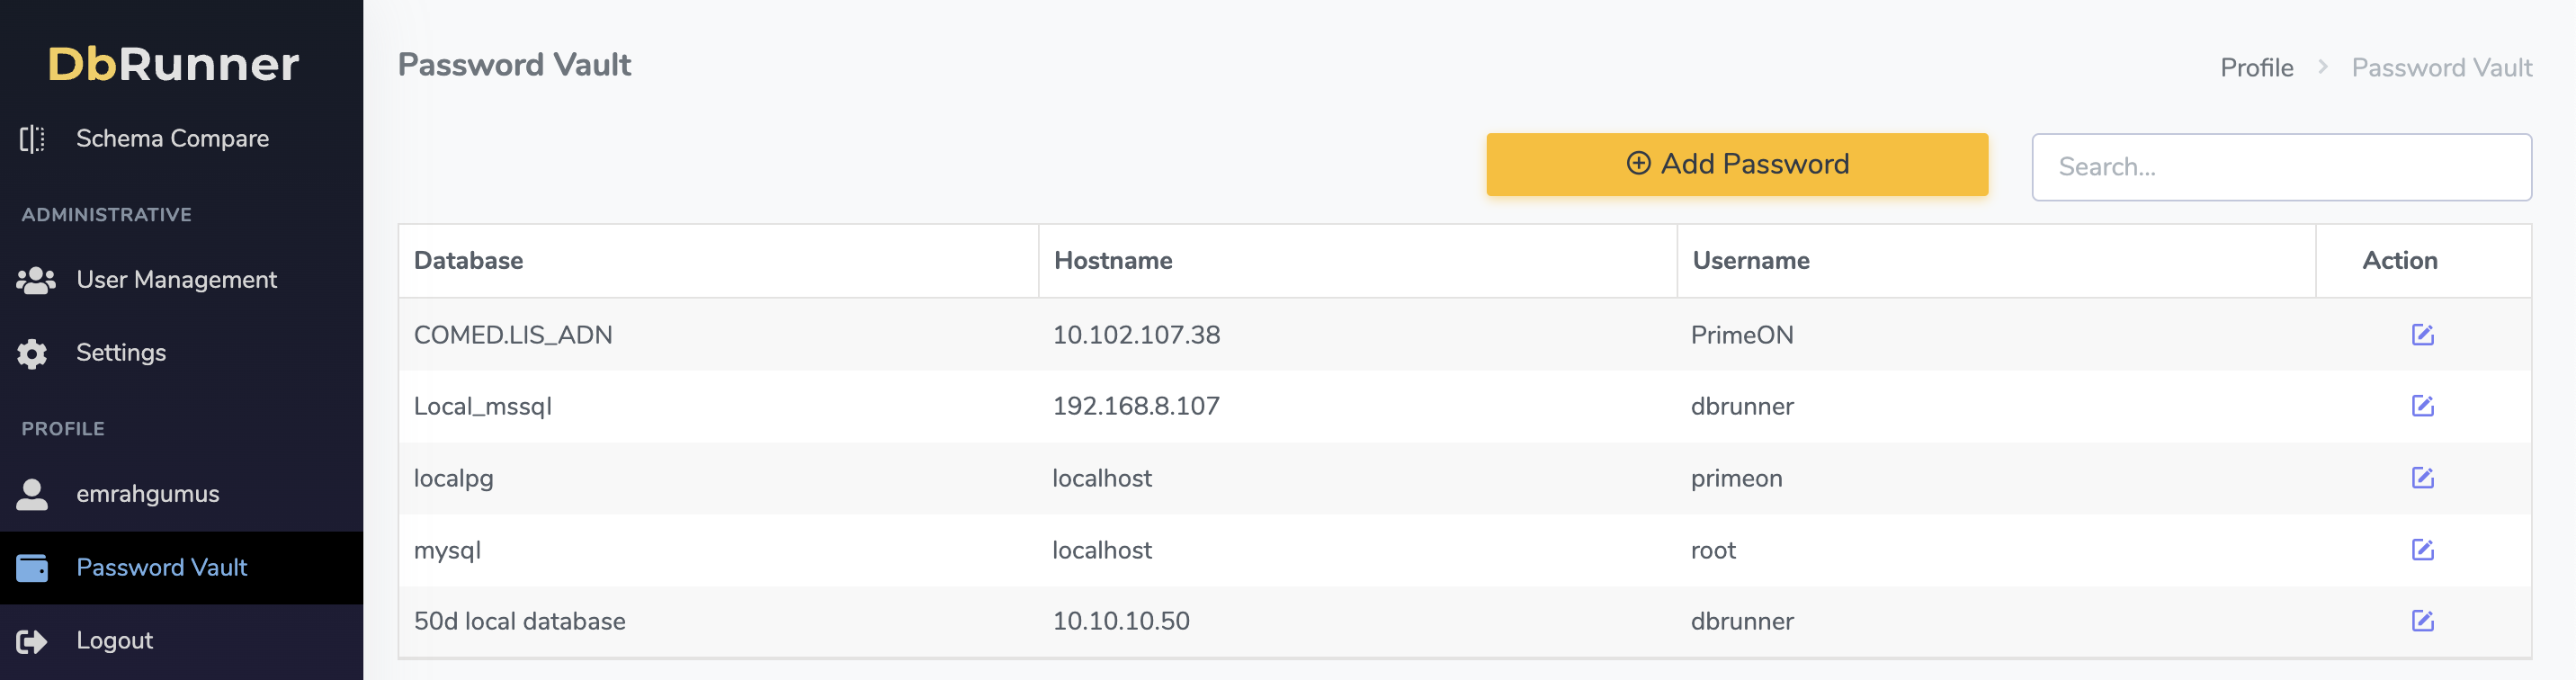Edit the localpg password entry
This screenshot has height=680, width=2576.
coord(2421,478)
